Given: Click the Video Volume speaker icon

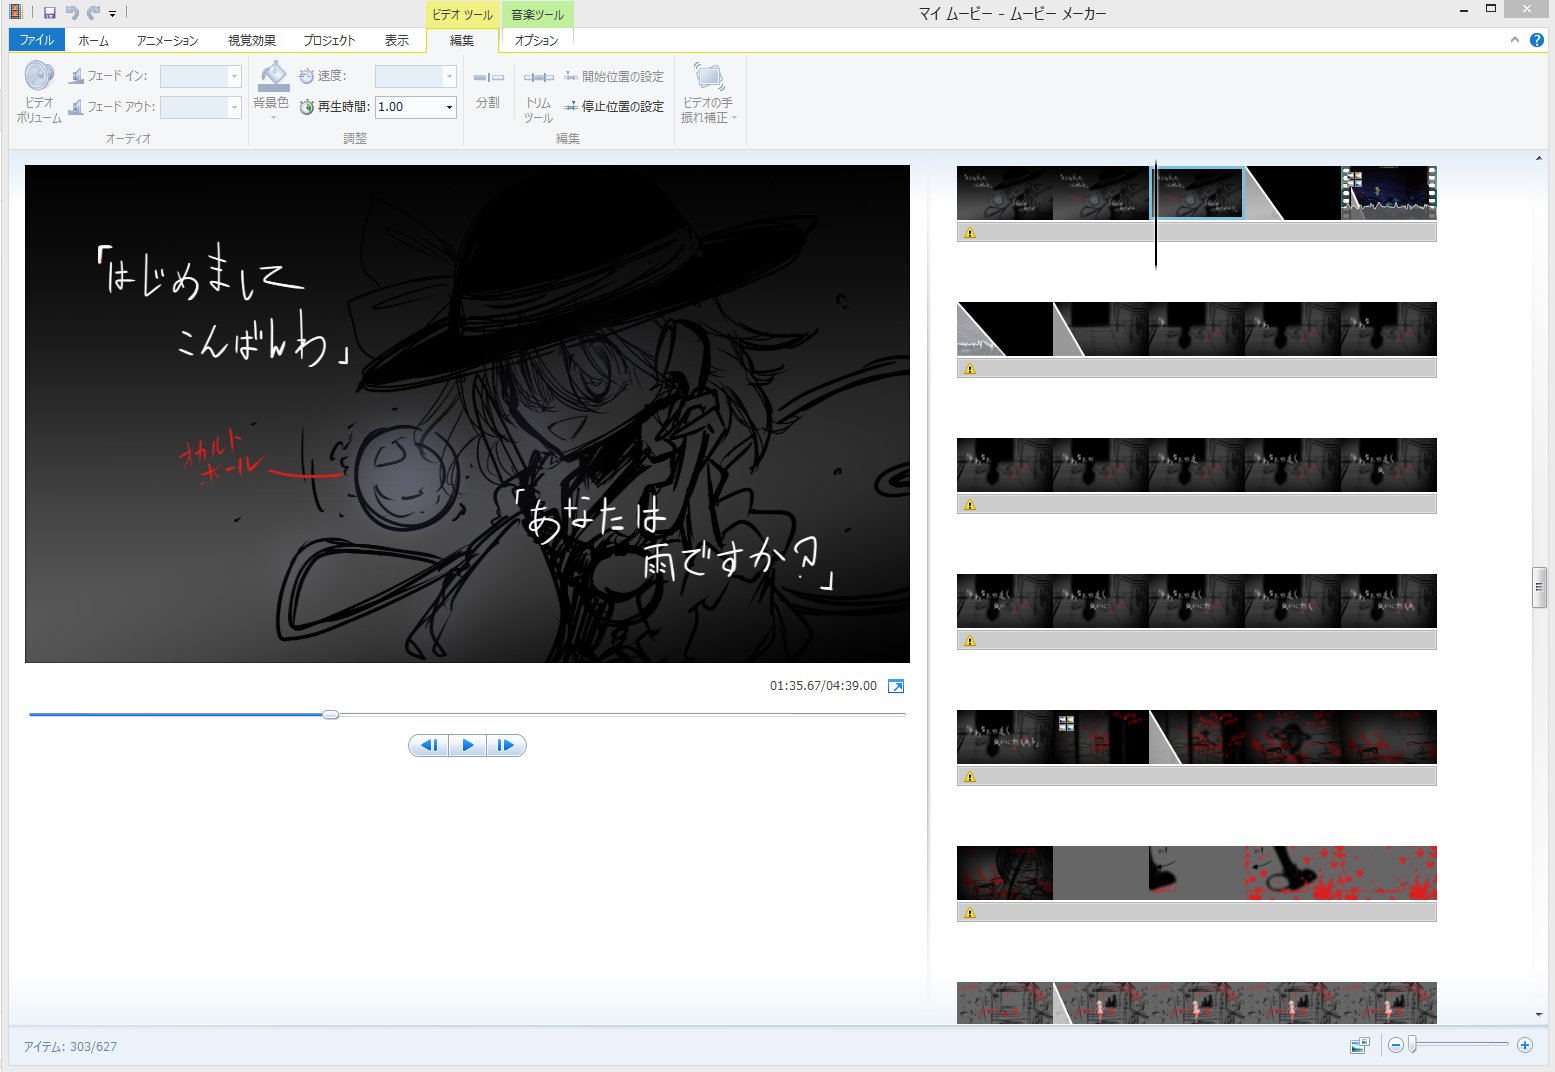Looking at the screenshot, I should click(x=39, y=77).
